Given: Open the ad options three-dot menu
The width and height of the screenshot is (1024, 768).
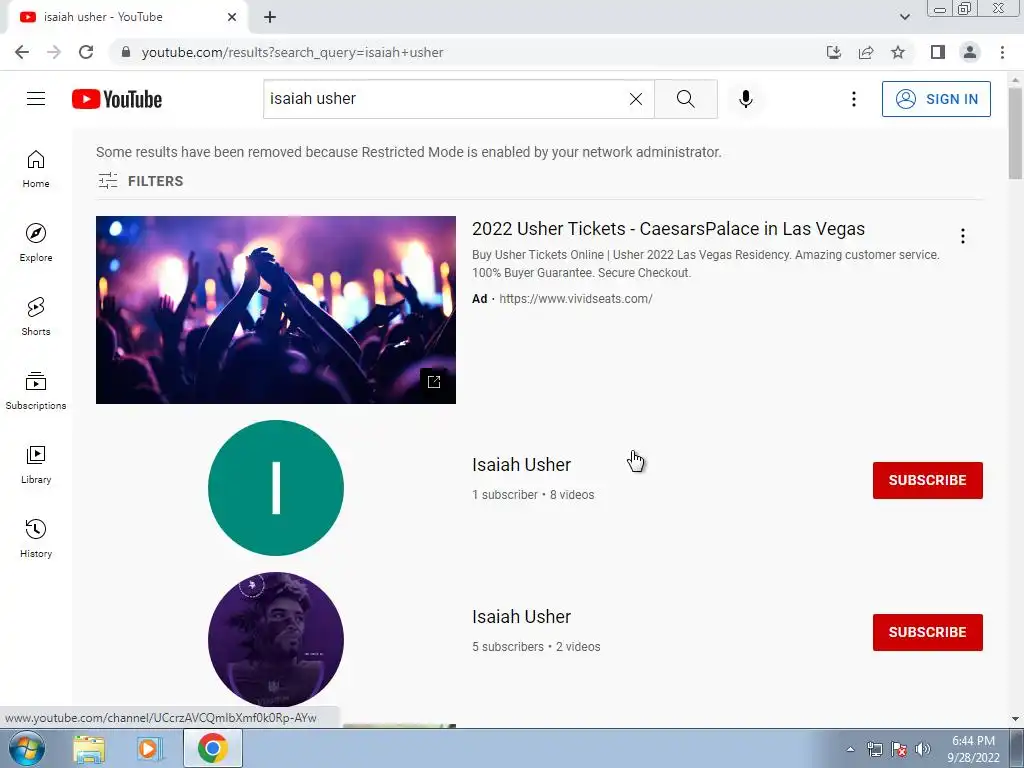Looking at the screenshot, I should coord(963,236).
